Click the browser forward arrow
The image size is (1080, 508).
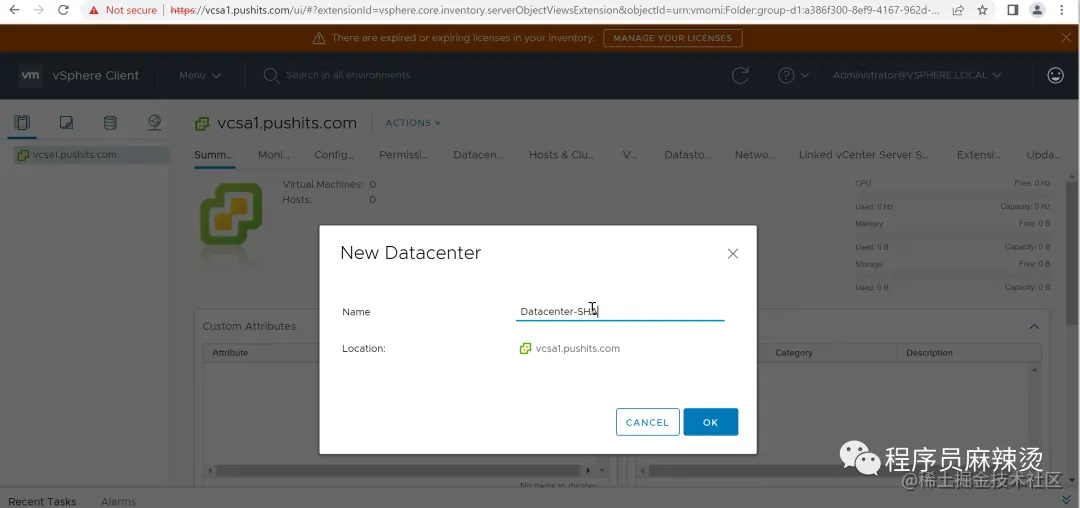[x=39, y=10]
